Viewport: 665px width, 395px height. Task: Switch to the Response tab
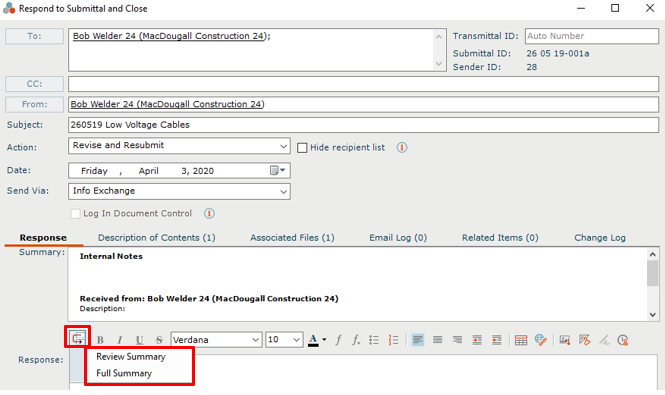pyautogui.click(x=43, y=238)
